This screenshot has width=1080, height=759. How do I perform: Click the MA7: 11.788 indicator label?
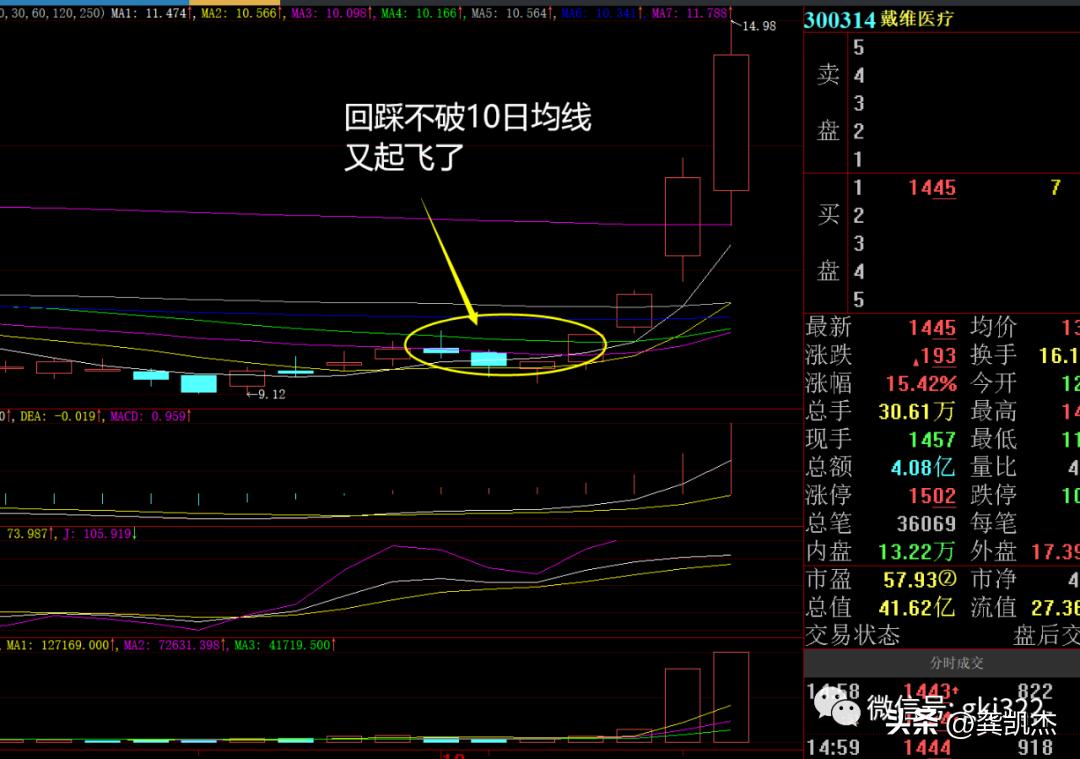click(x=689, y=12)
